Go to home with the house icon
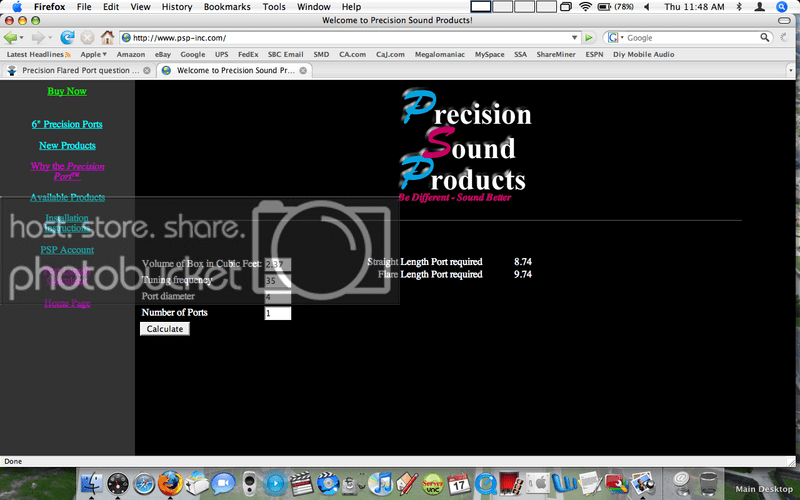 click(x=107, y=37)
